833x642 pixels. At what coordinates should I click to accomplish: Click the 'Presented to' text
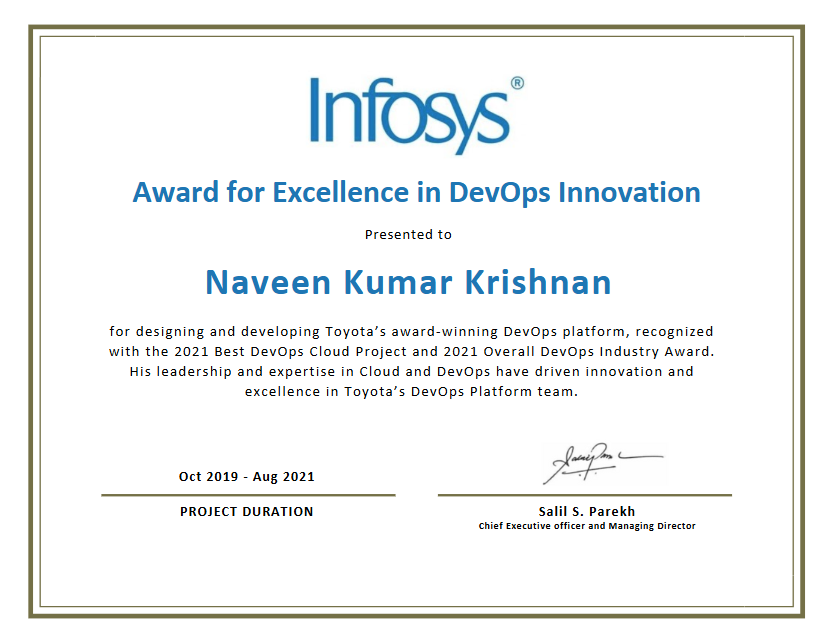click(408, 234)
